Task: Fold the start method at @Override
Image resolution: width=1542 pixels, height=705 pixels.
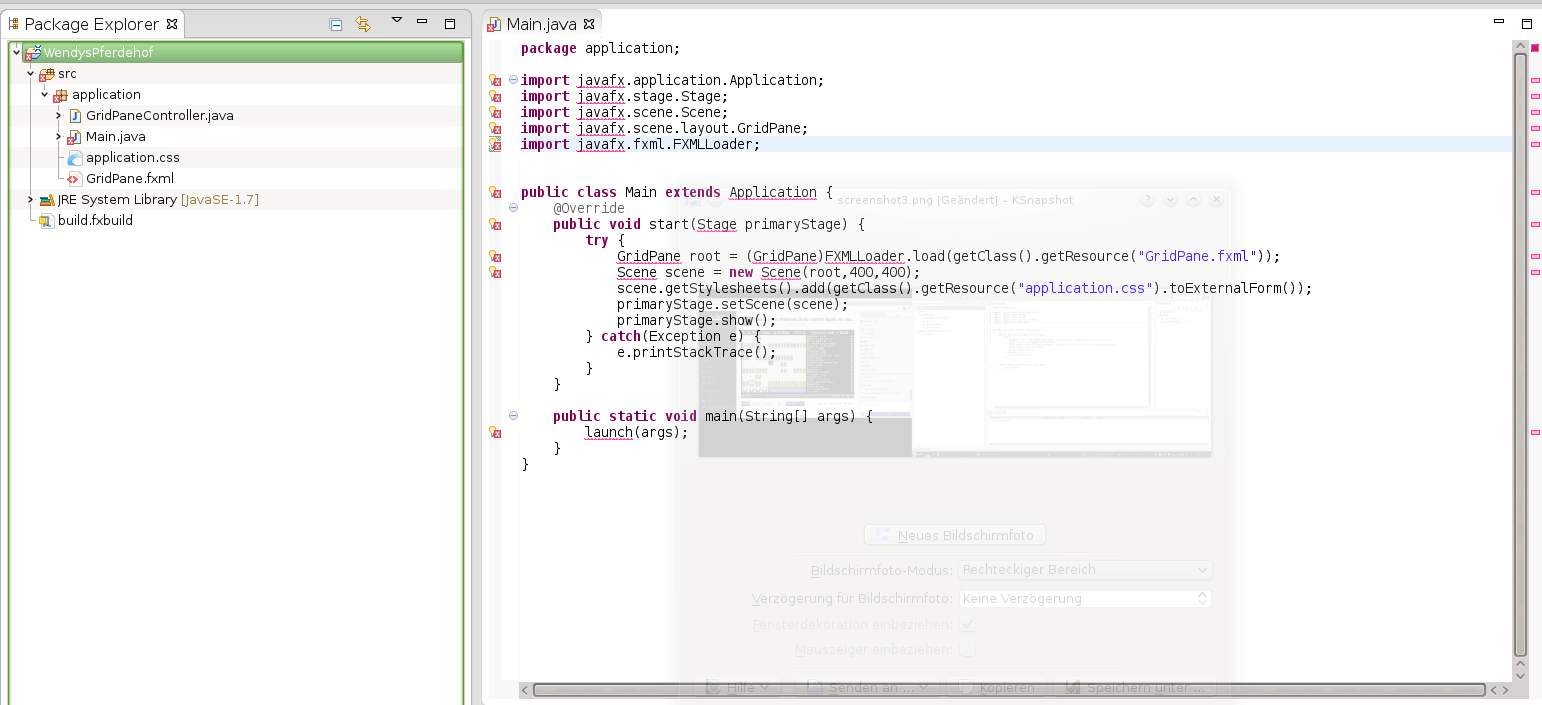Action: 513,208
